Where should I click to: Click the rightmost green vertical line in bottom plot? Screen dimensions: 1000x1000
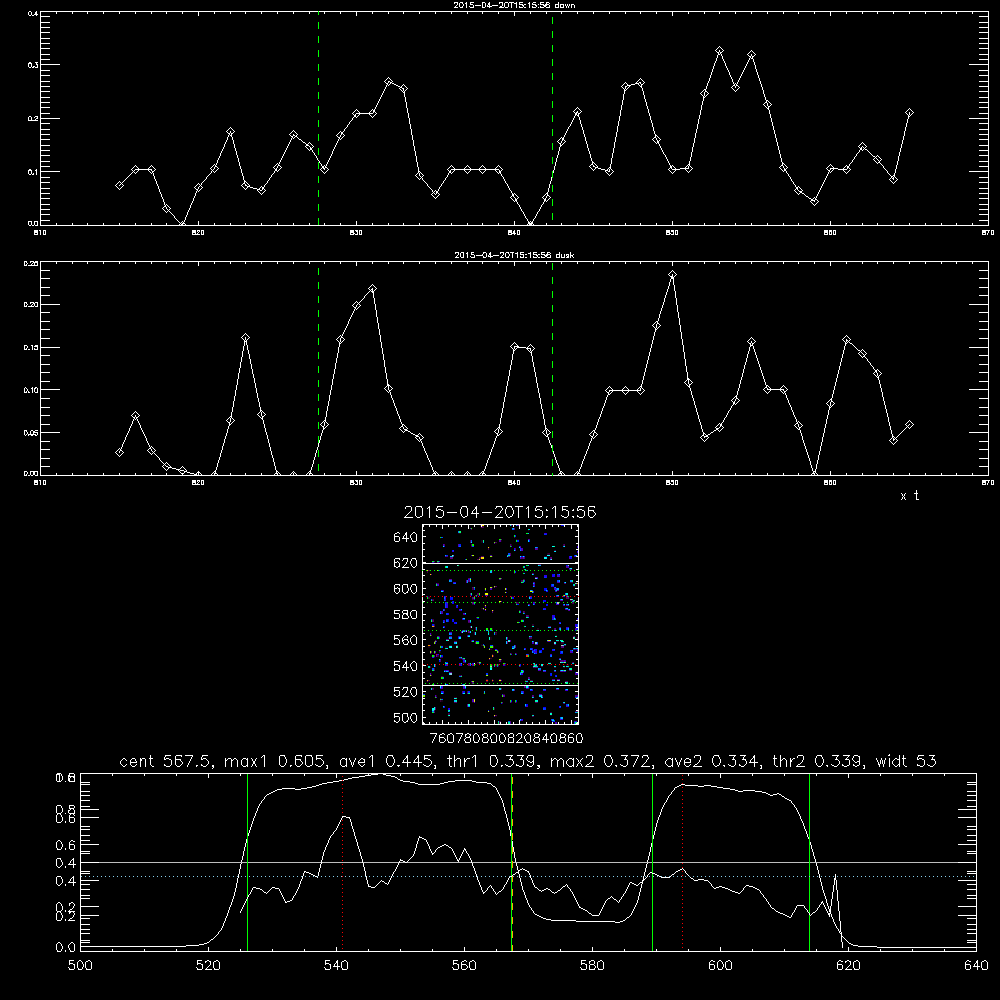pyautogui.click(x=809, y=861)
